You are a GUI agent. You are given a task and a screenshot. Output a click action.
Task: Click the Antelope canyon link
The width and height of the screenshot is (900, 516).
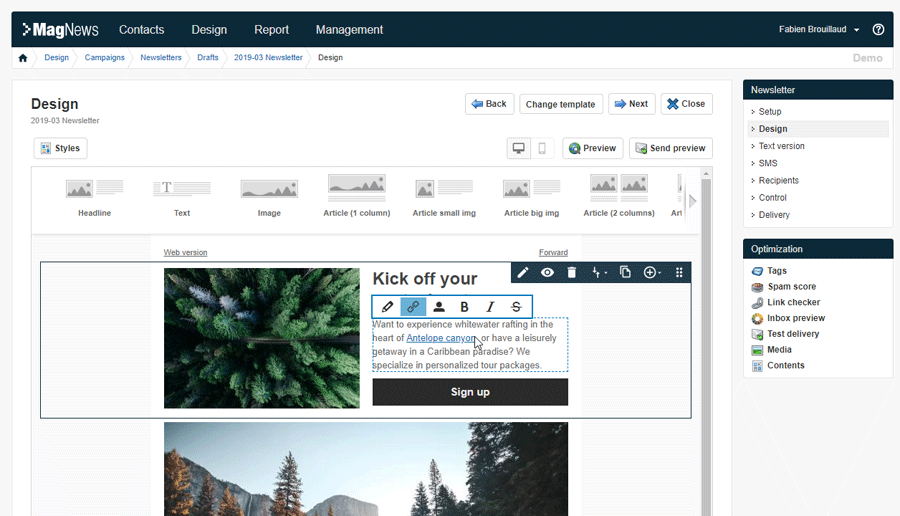click(x=440, y=338)
